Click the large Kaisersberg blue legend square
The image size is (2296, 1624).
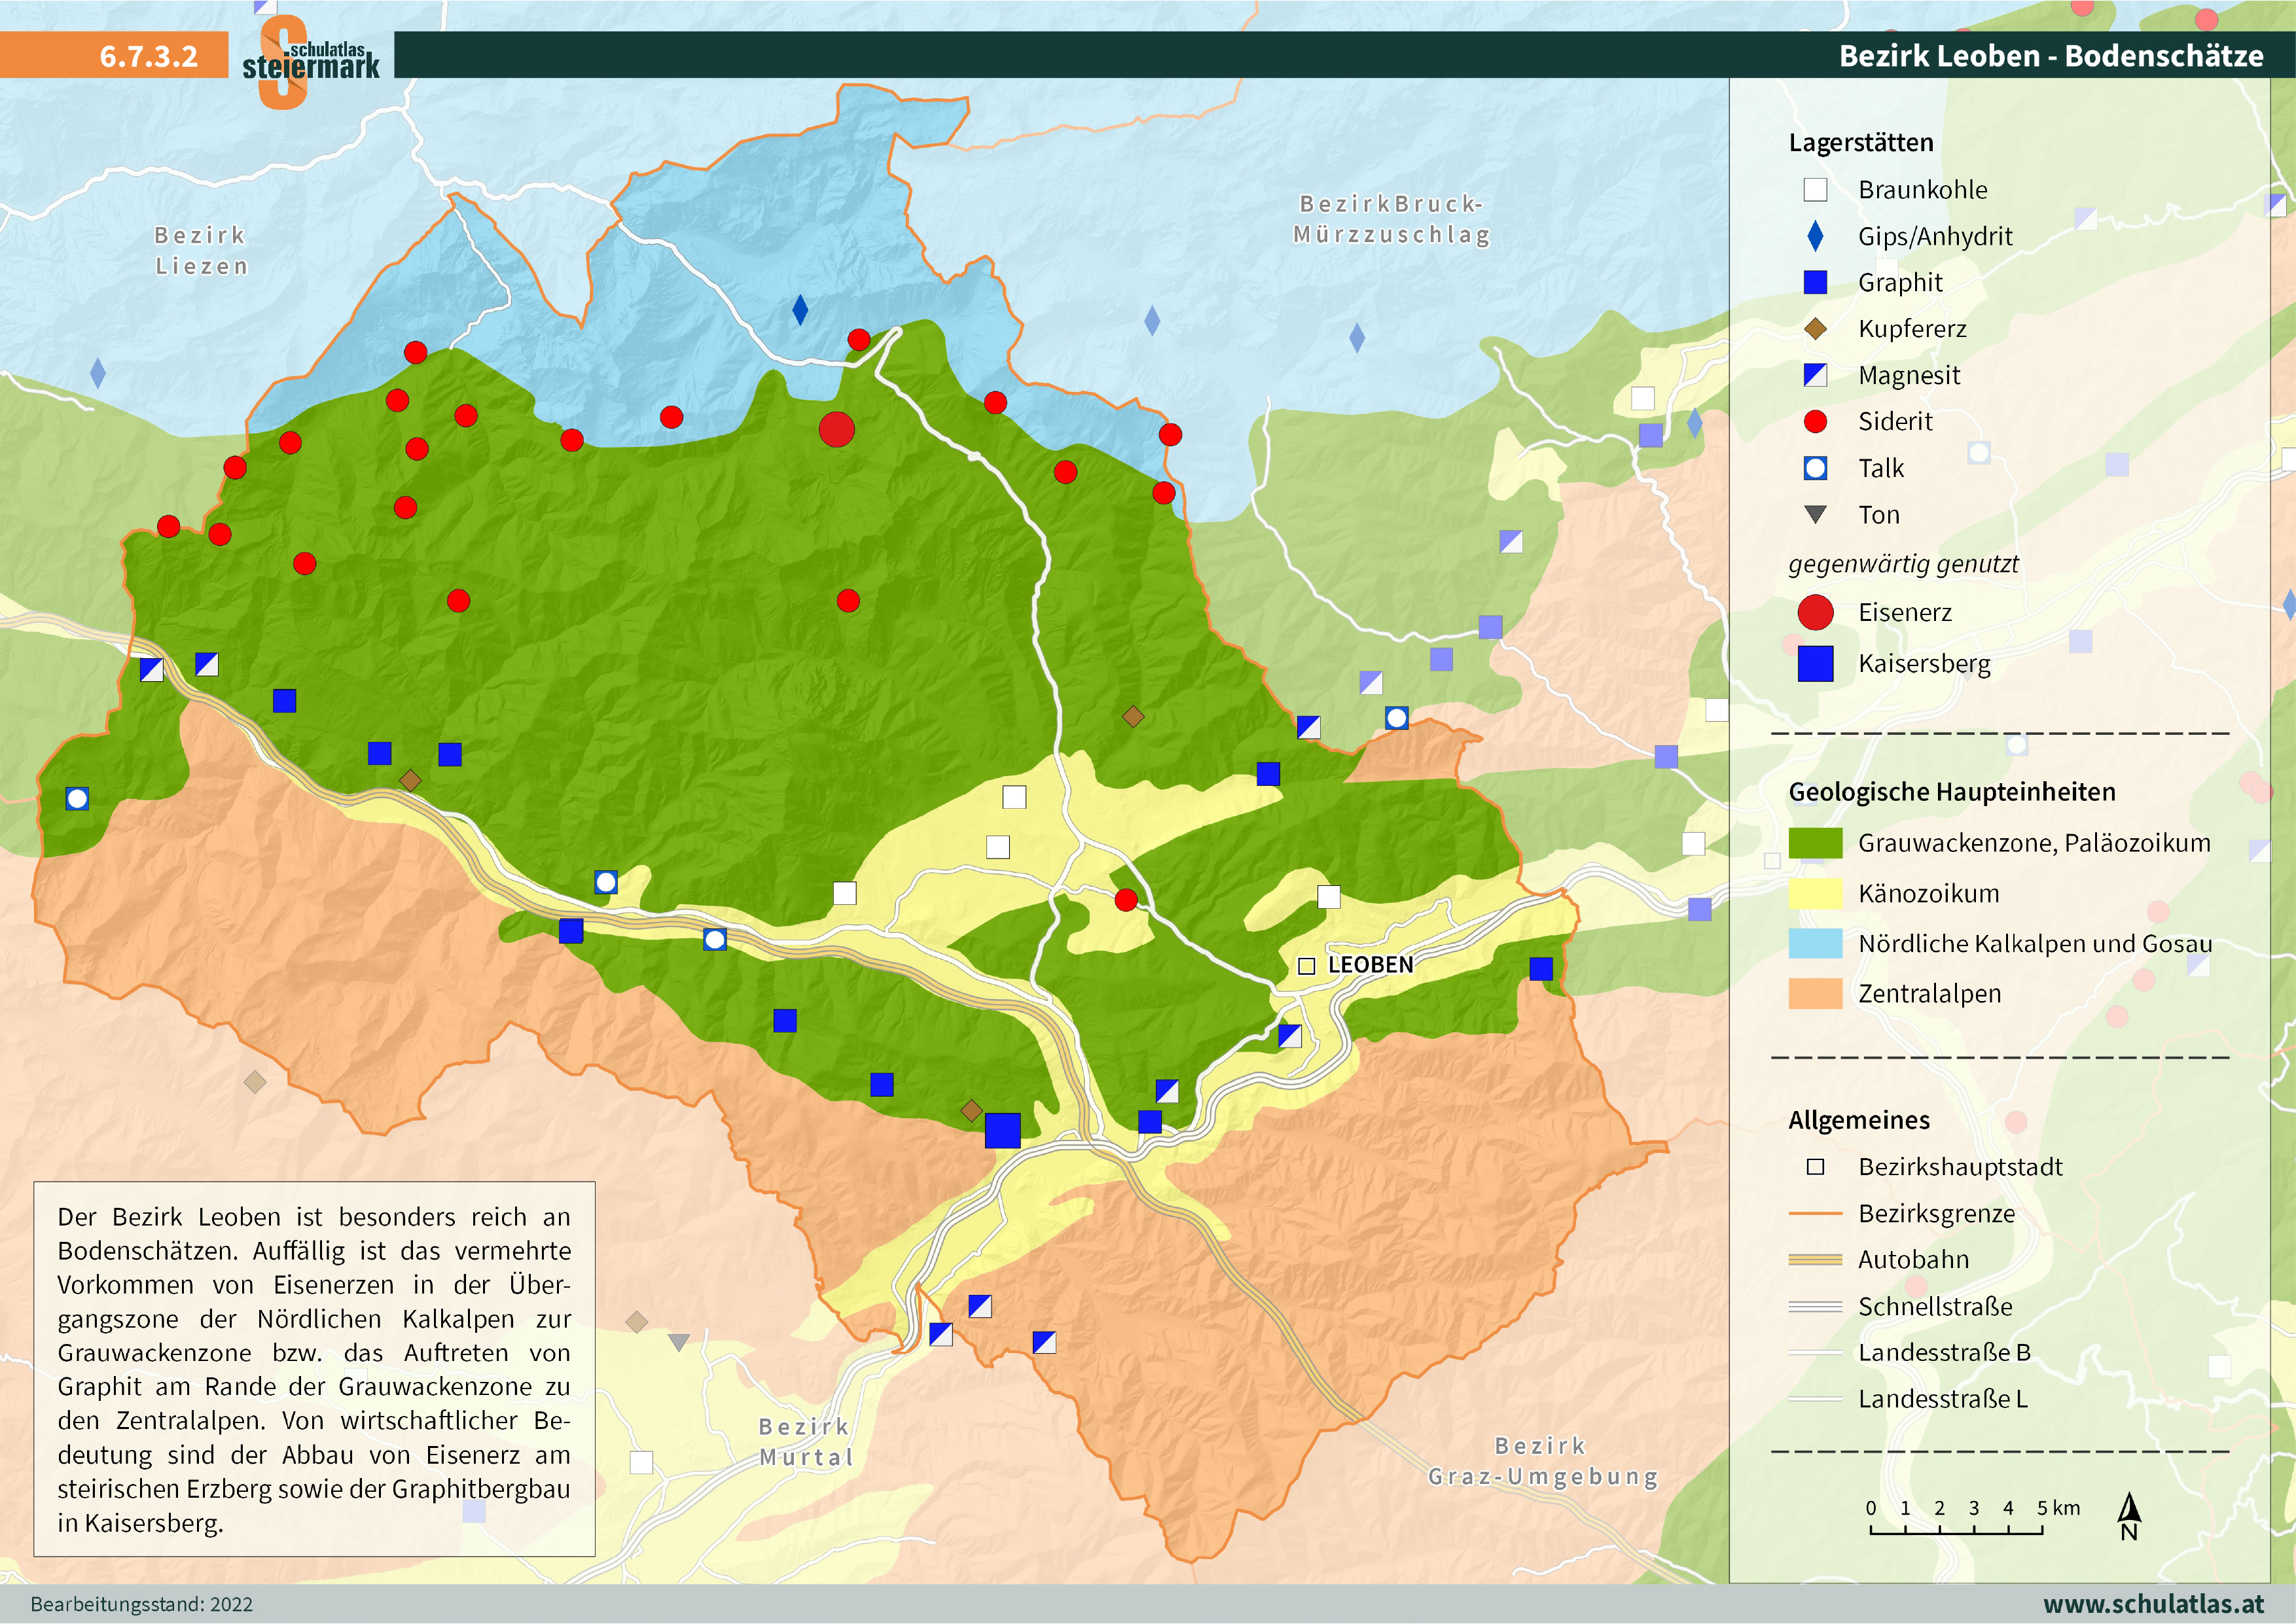coord(1815,663)
